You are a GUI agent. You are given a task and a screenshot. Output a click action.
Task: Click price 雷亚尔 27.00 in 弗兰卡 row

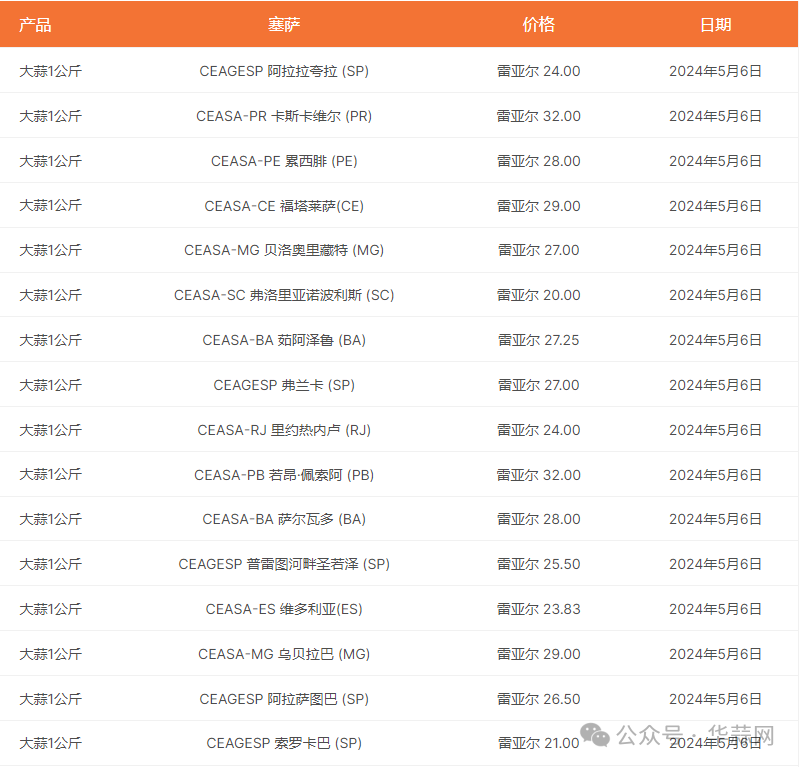point(539,385)
